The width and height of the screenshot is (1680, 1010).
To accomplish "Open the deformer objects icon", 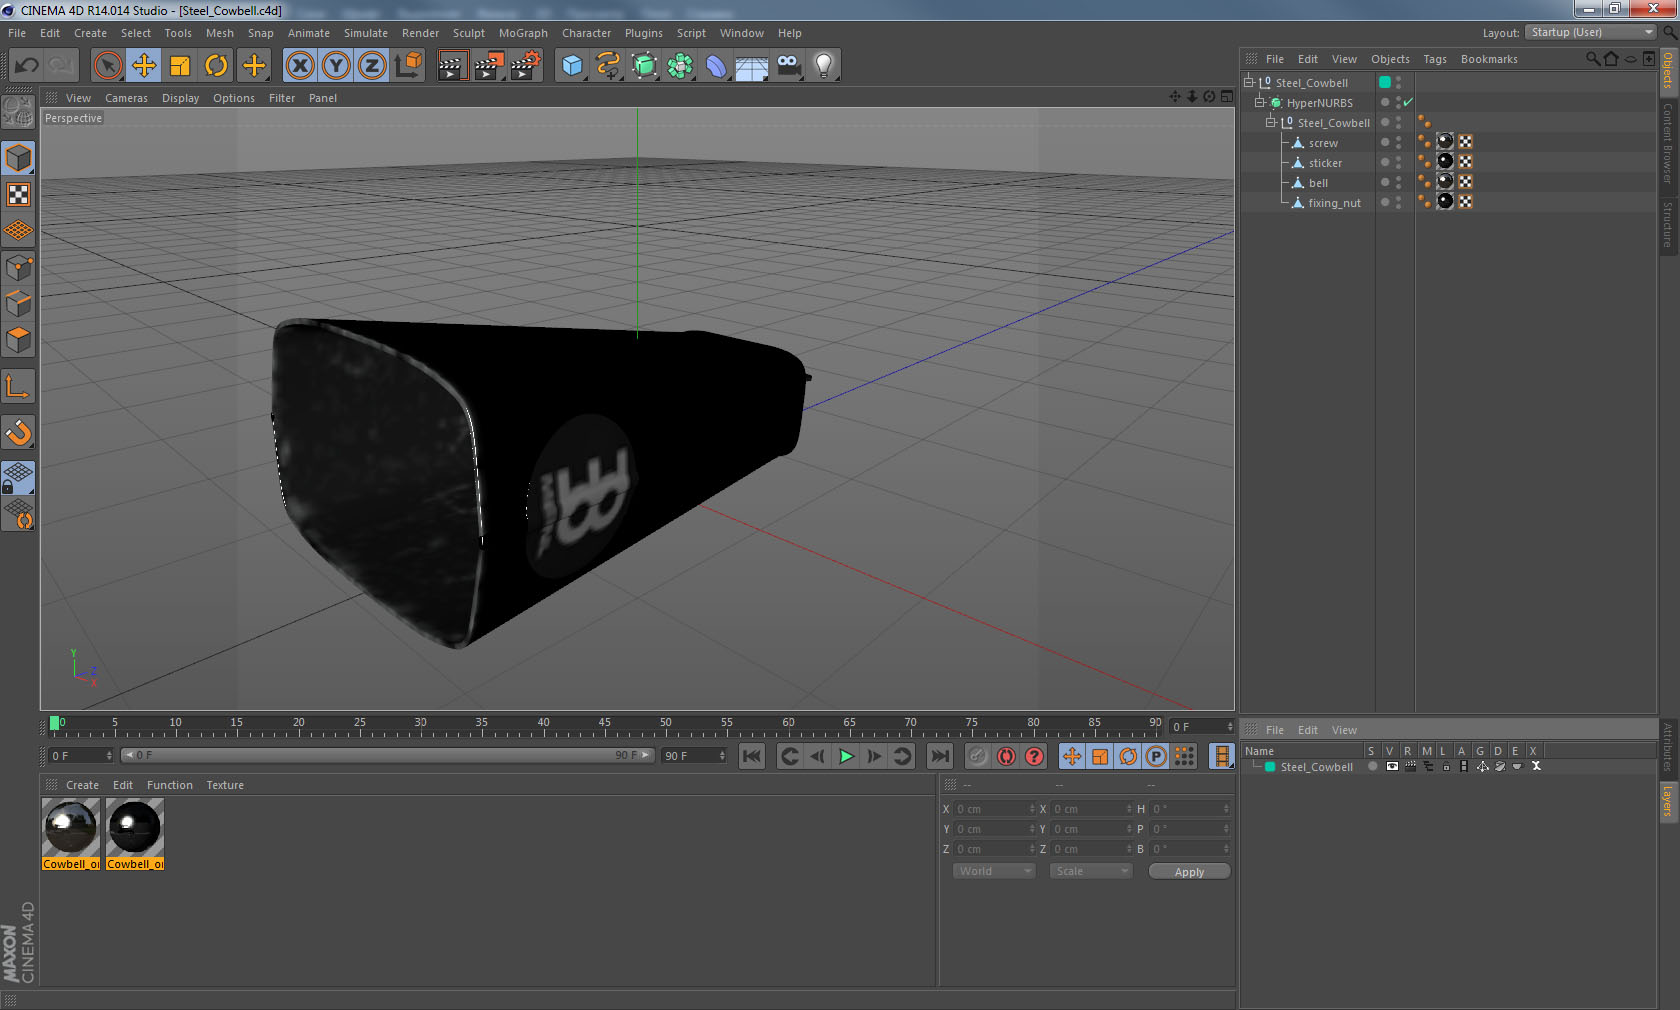I will 716,66.
